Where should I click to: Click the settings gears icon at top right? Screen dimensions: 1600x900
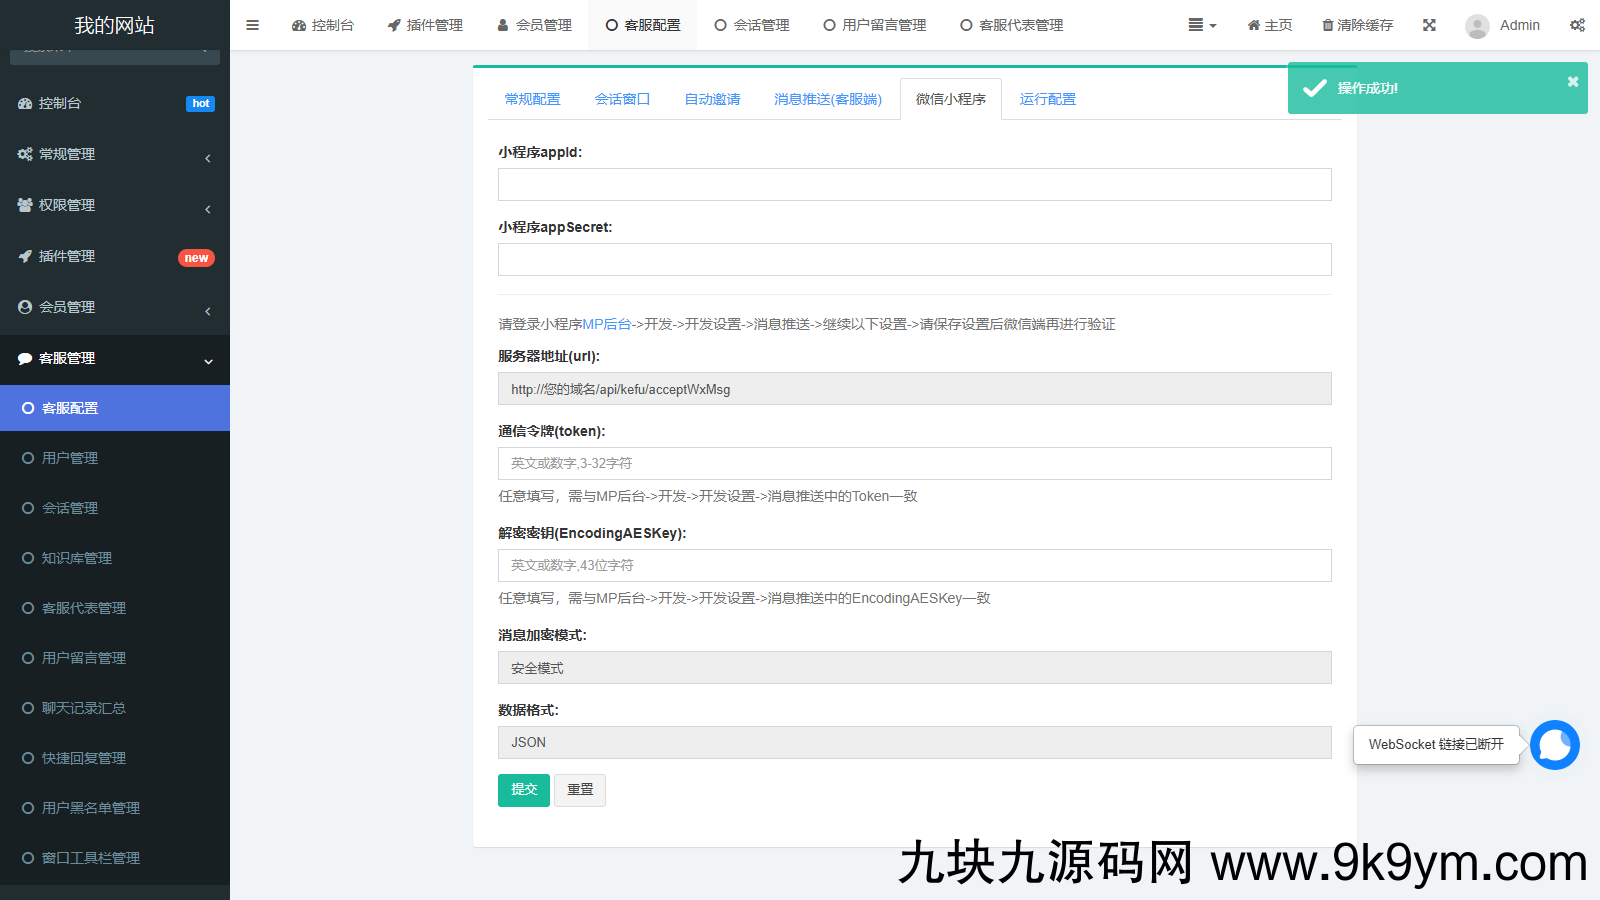tap(1577, 25)
